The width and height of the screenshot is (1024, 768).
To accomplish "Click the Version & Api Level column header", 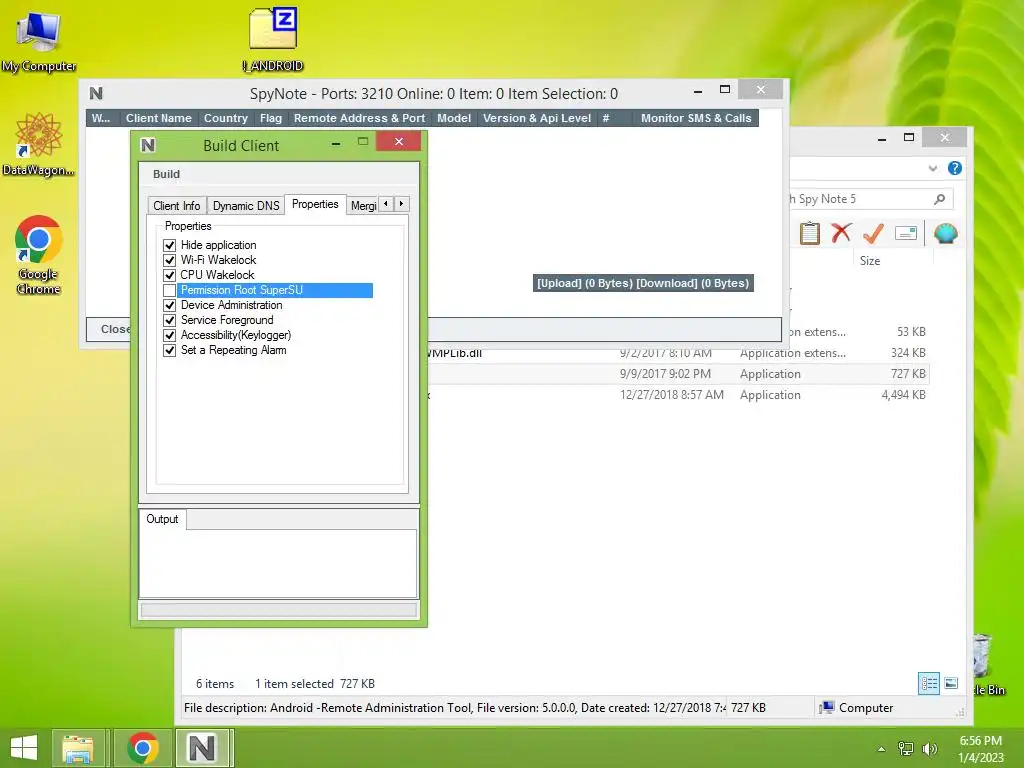I will pyautogui.click(x=537, y=118).
